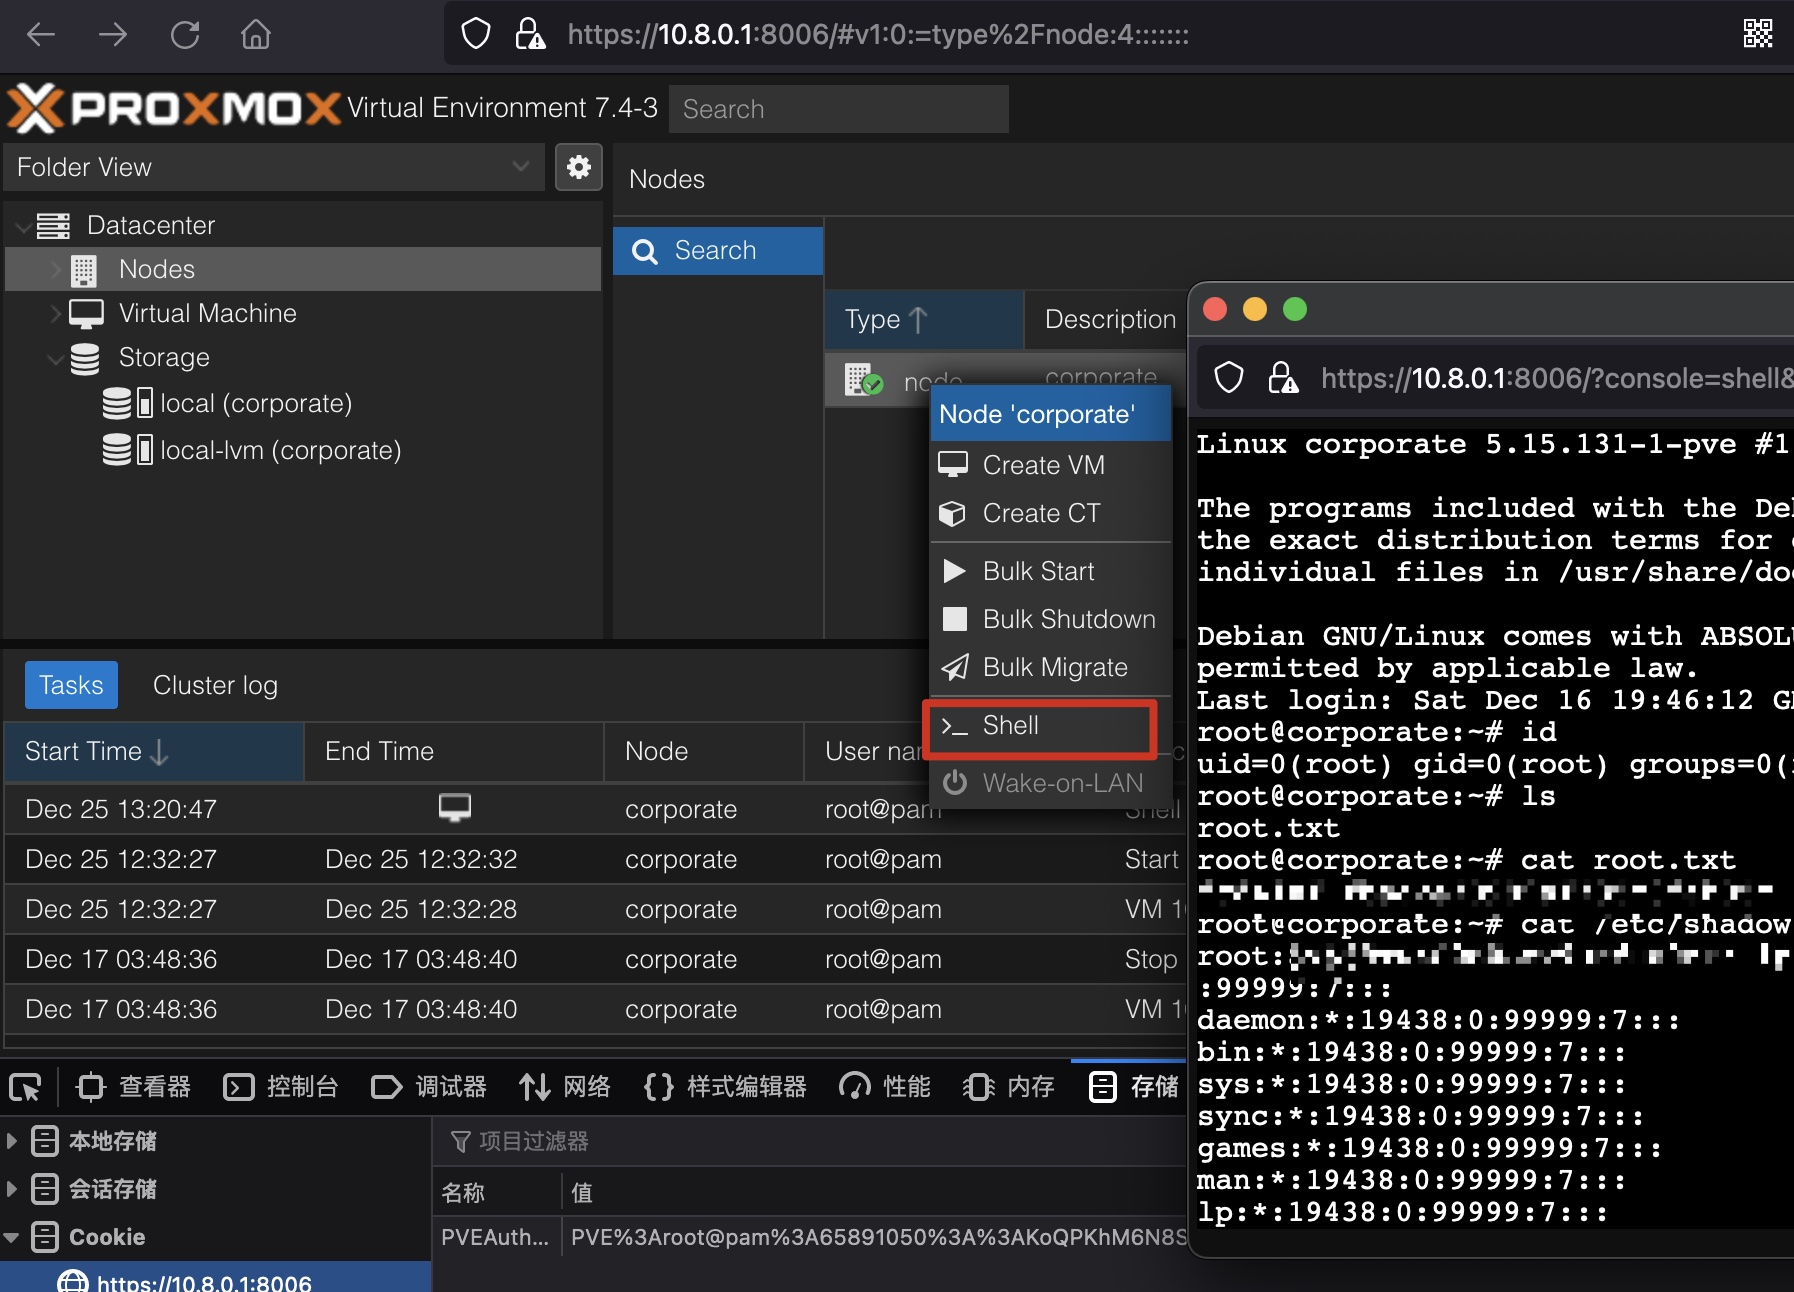
Task: Expand 会话存储 in devtools storage tree
Action: pyautogui.click(x=12, y=1189)
